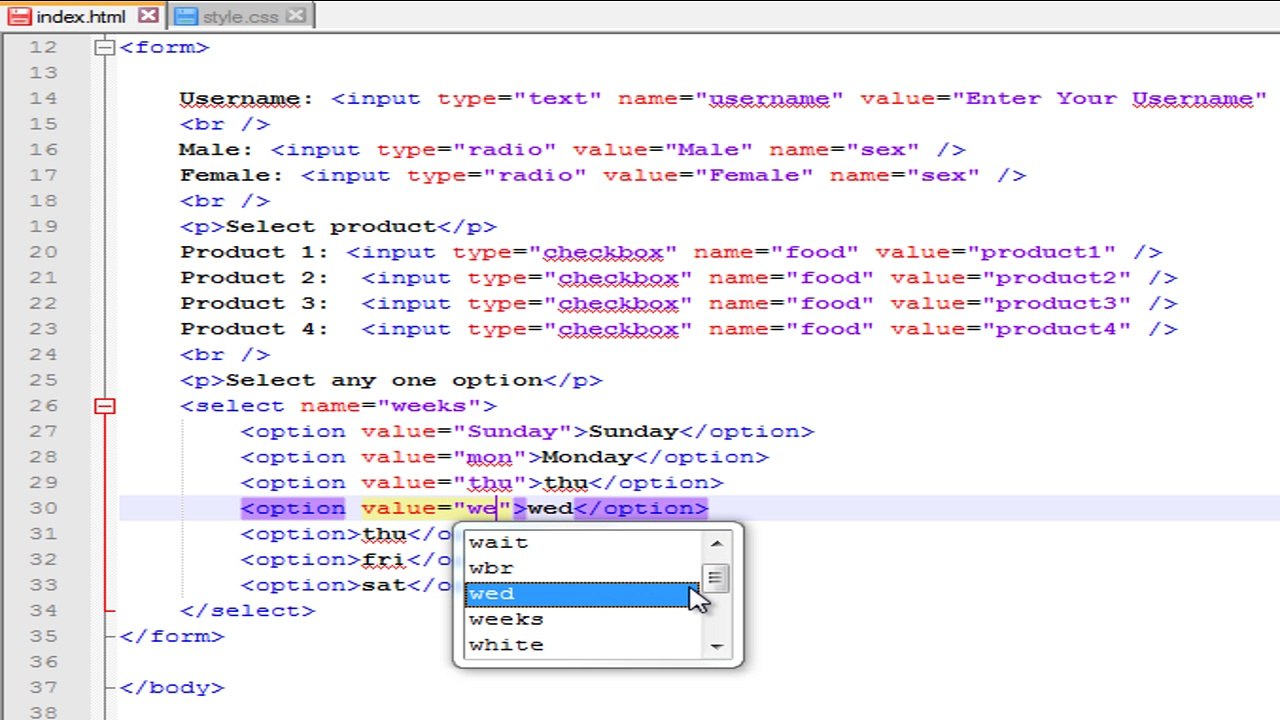
Task: Click 'fri' option text on line 32
Action: point(383,559)
